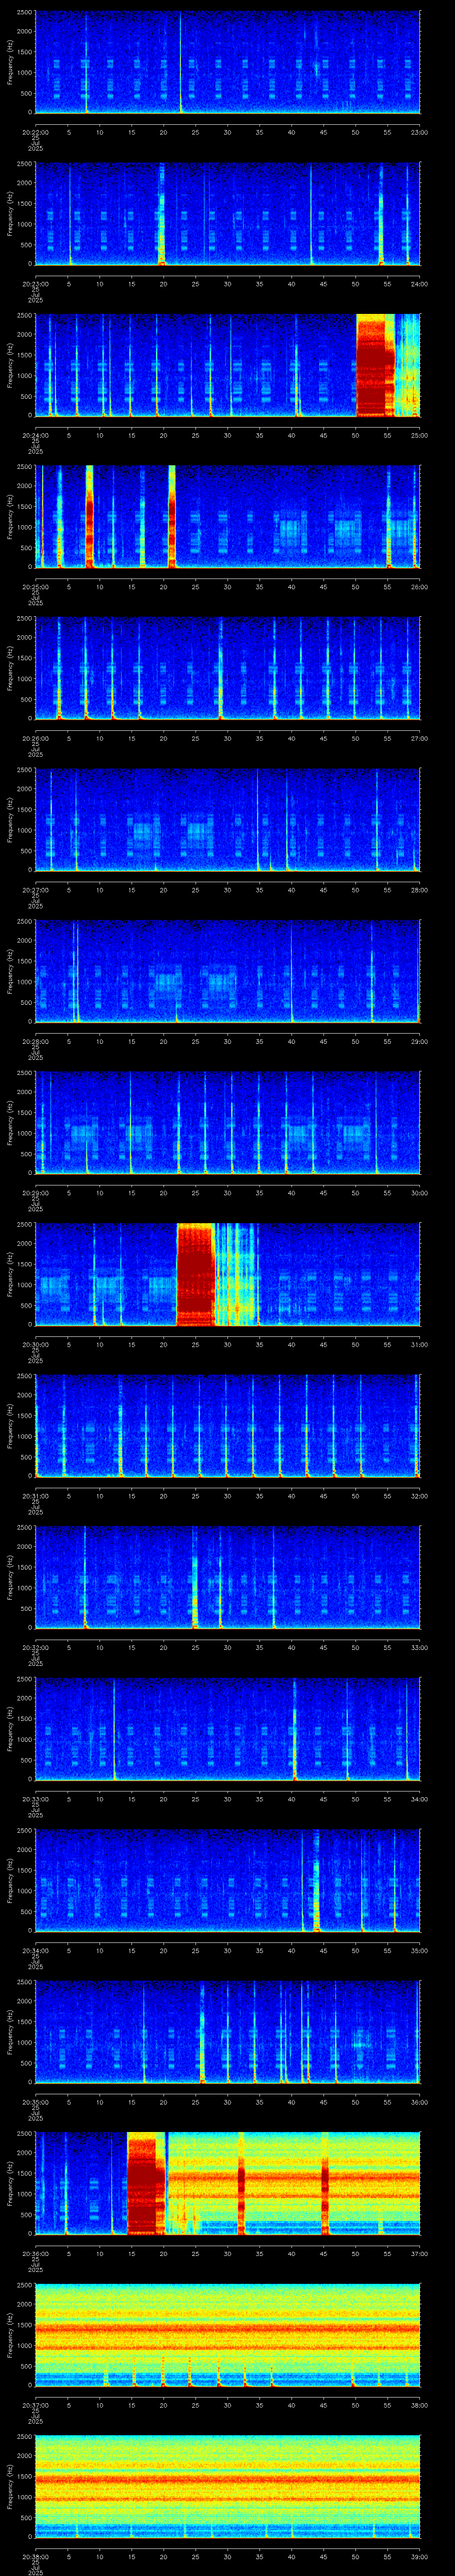Open the spectrogram panel starting at 20:33:00
Image resolution: width=455 pixels, height=2576 pixels.
pyautogui.click(x=227, y=1729)
